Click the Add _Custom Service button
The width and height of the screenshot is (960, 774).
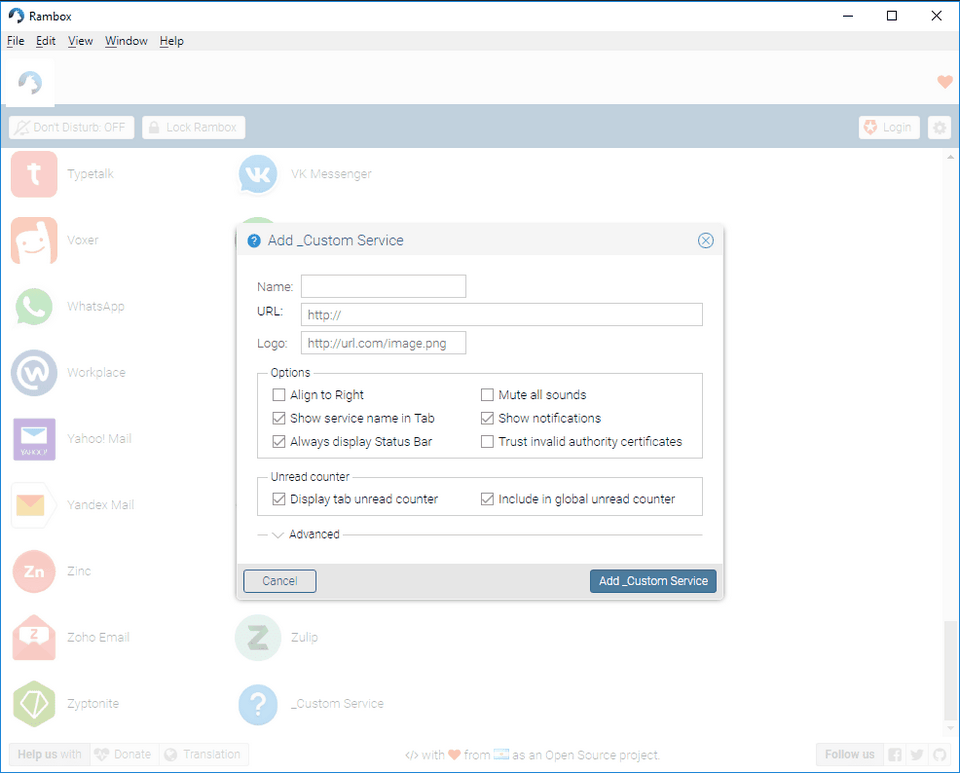click(653, 581)
